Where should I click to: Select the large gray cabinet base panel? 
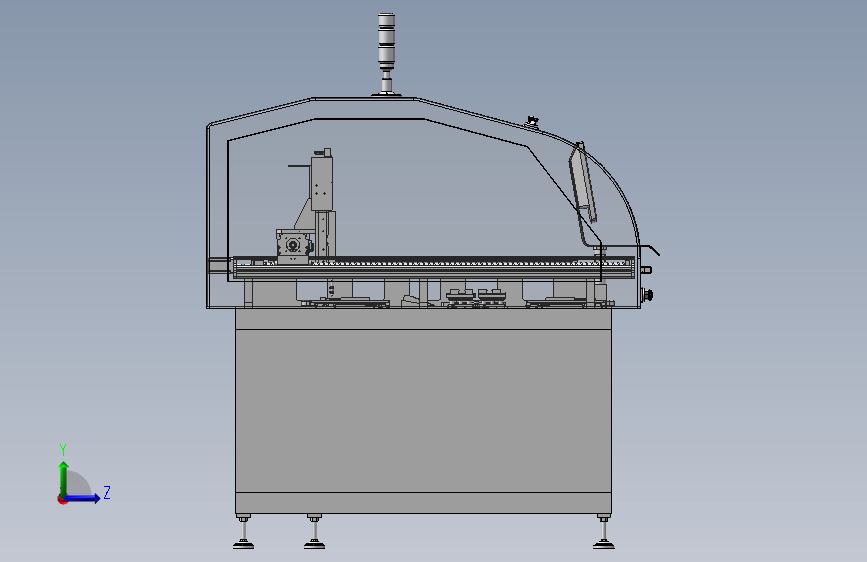tap(424, 410)
